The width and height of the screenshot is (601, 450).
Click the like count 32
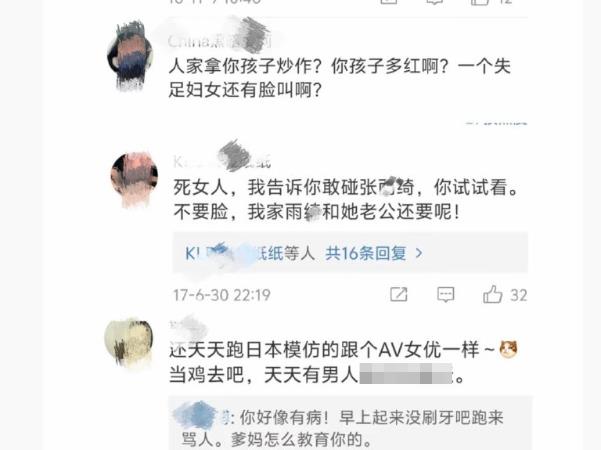(519, 295)
